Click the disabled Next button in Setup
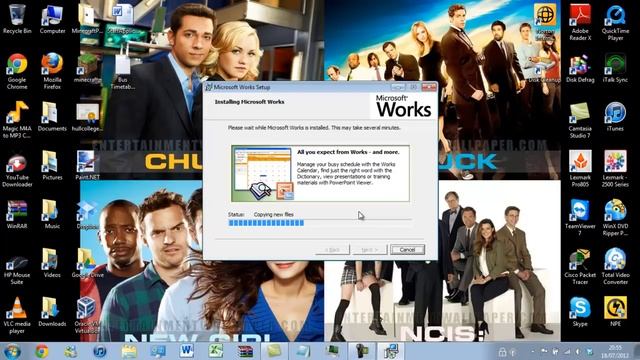Image resolution: width=640 pixels, height=360 pixels. [369, 249]
